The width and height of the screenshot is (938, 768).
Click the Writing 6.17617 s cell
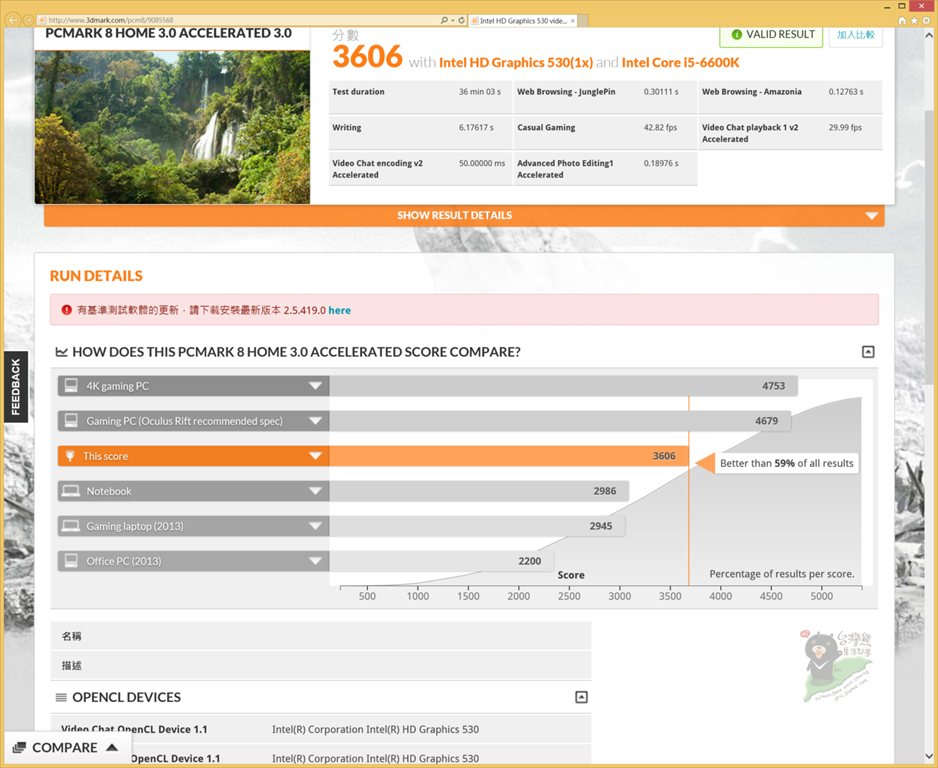coord(420,132)
